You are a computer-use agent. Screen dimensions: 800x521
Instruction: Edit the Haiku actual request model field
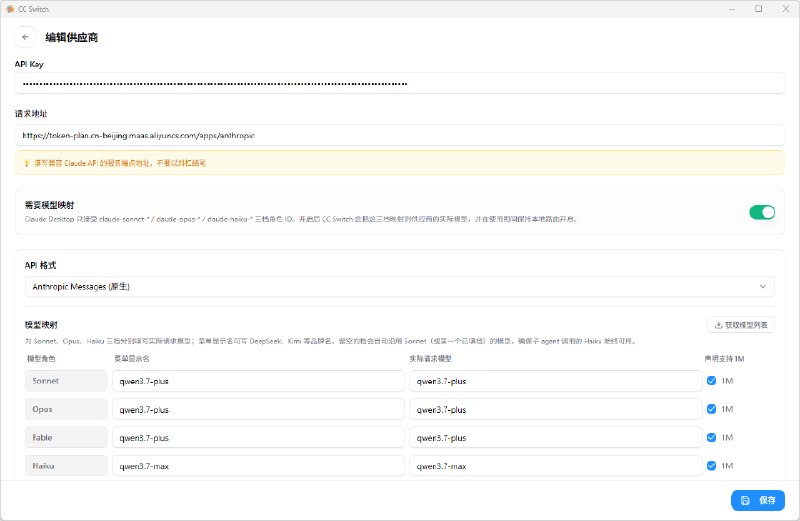[x=555, y=466]
